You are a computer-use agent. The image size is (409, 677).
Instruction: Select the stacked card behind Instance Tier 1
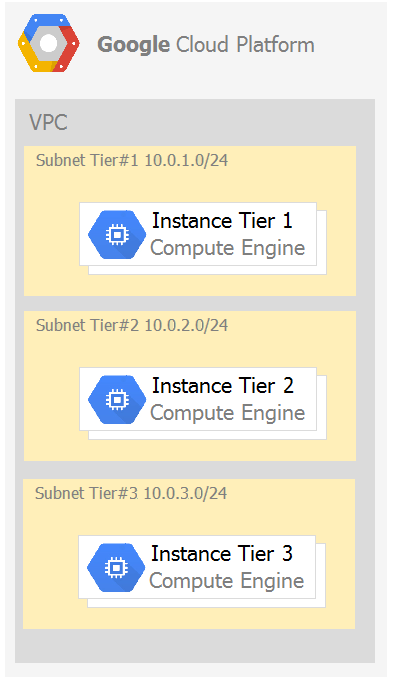tap(322, 242)
